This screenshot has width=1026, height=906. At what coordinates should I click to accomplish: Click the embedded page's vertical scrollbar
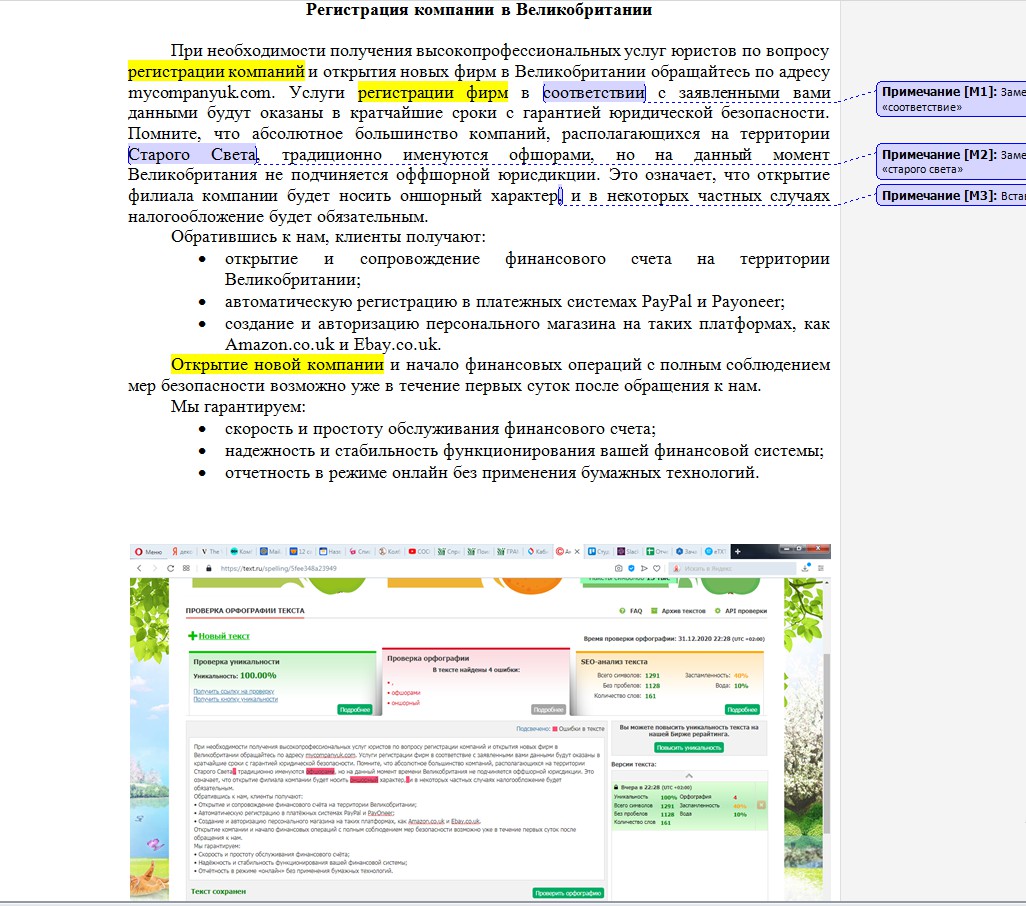tap(827, 739)
